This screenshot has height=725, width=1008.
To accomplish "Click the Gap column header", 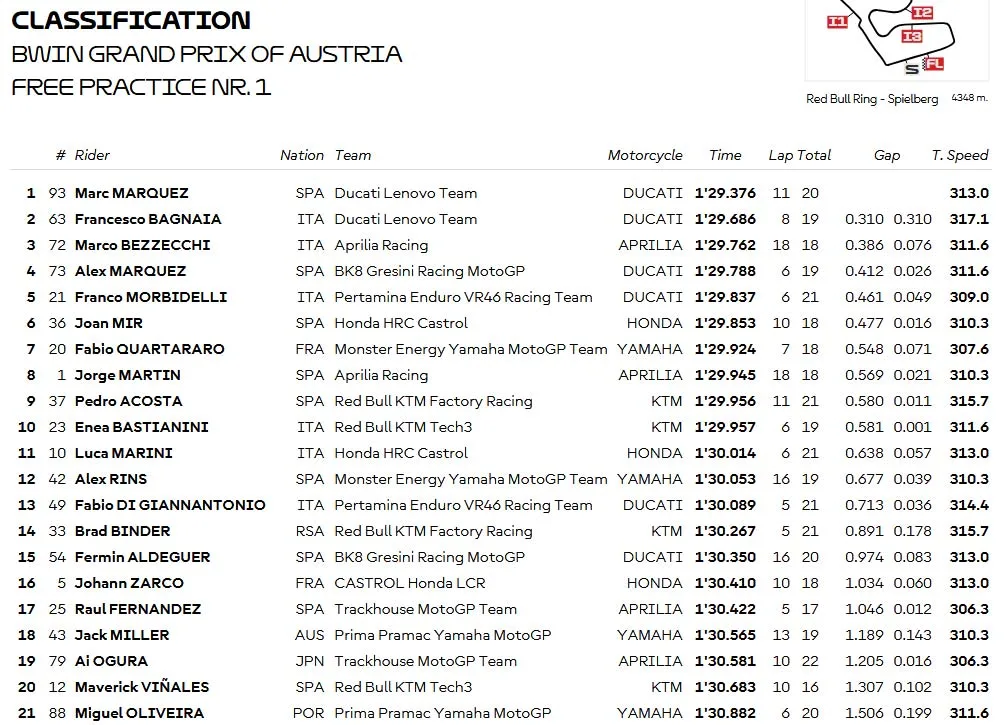I will click(x=887, y=155).
